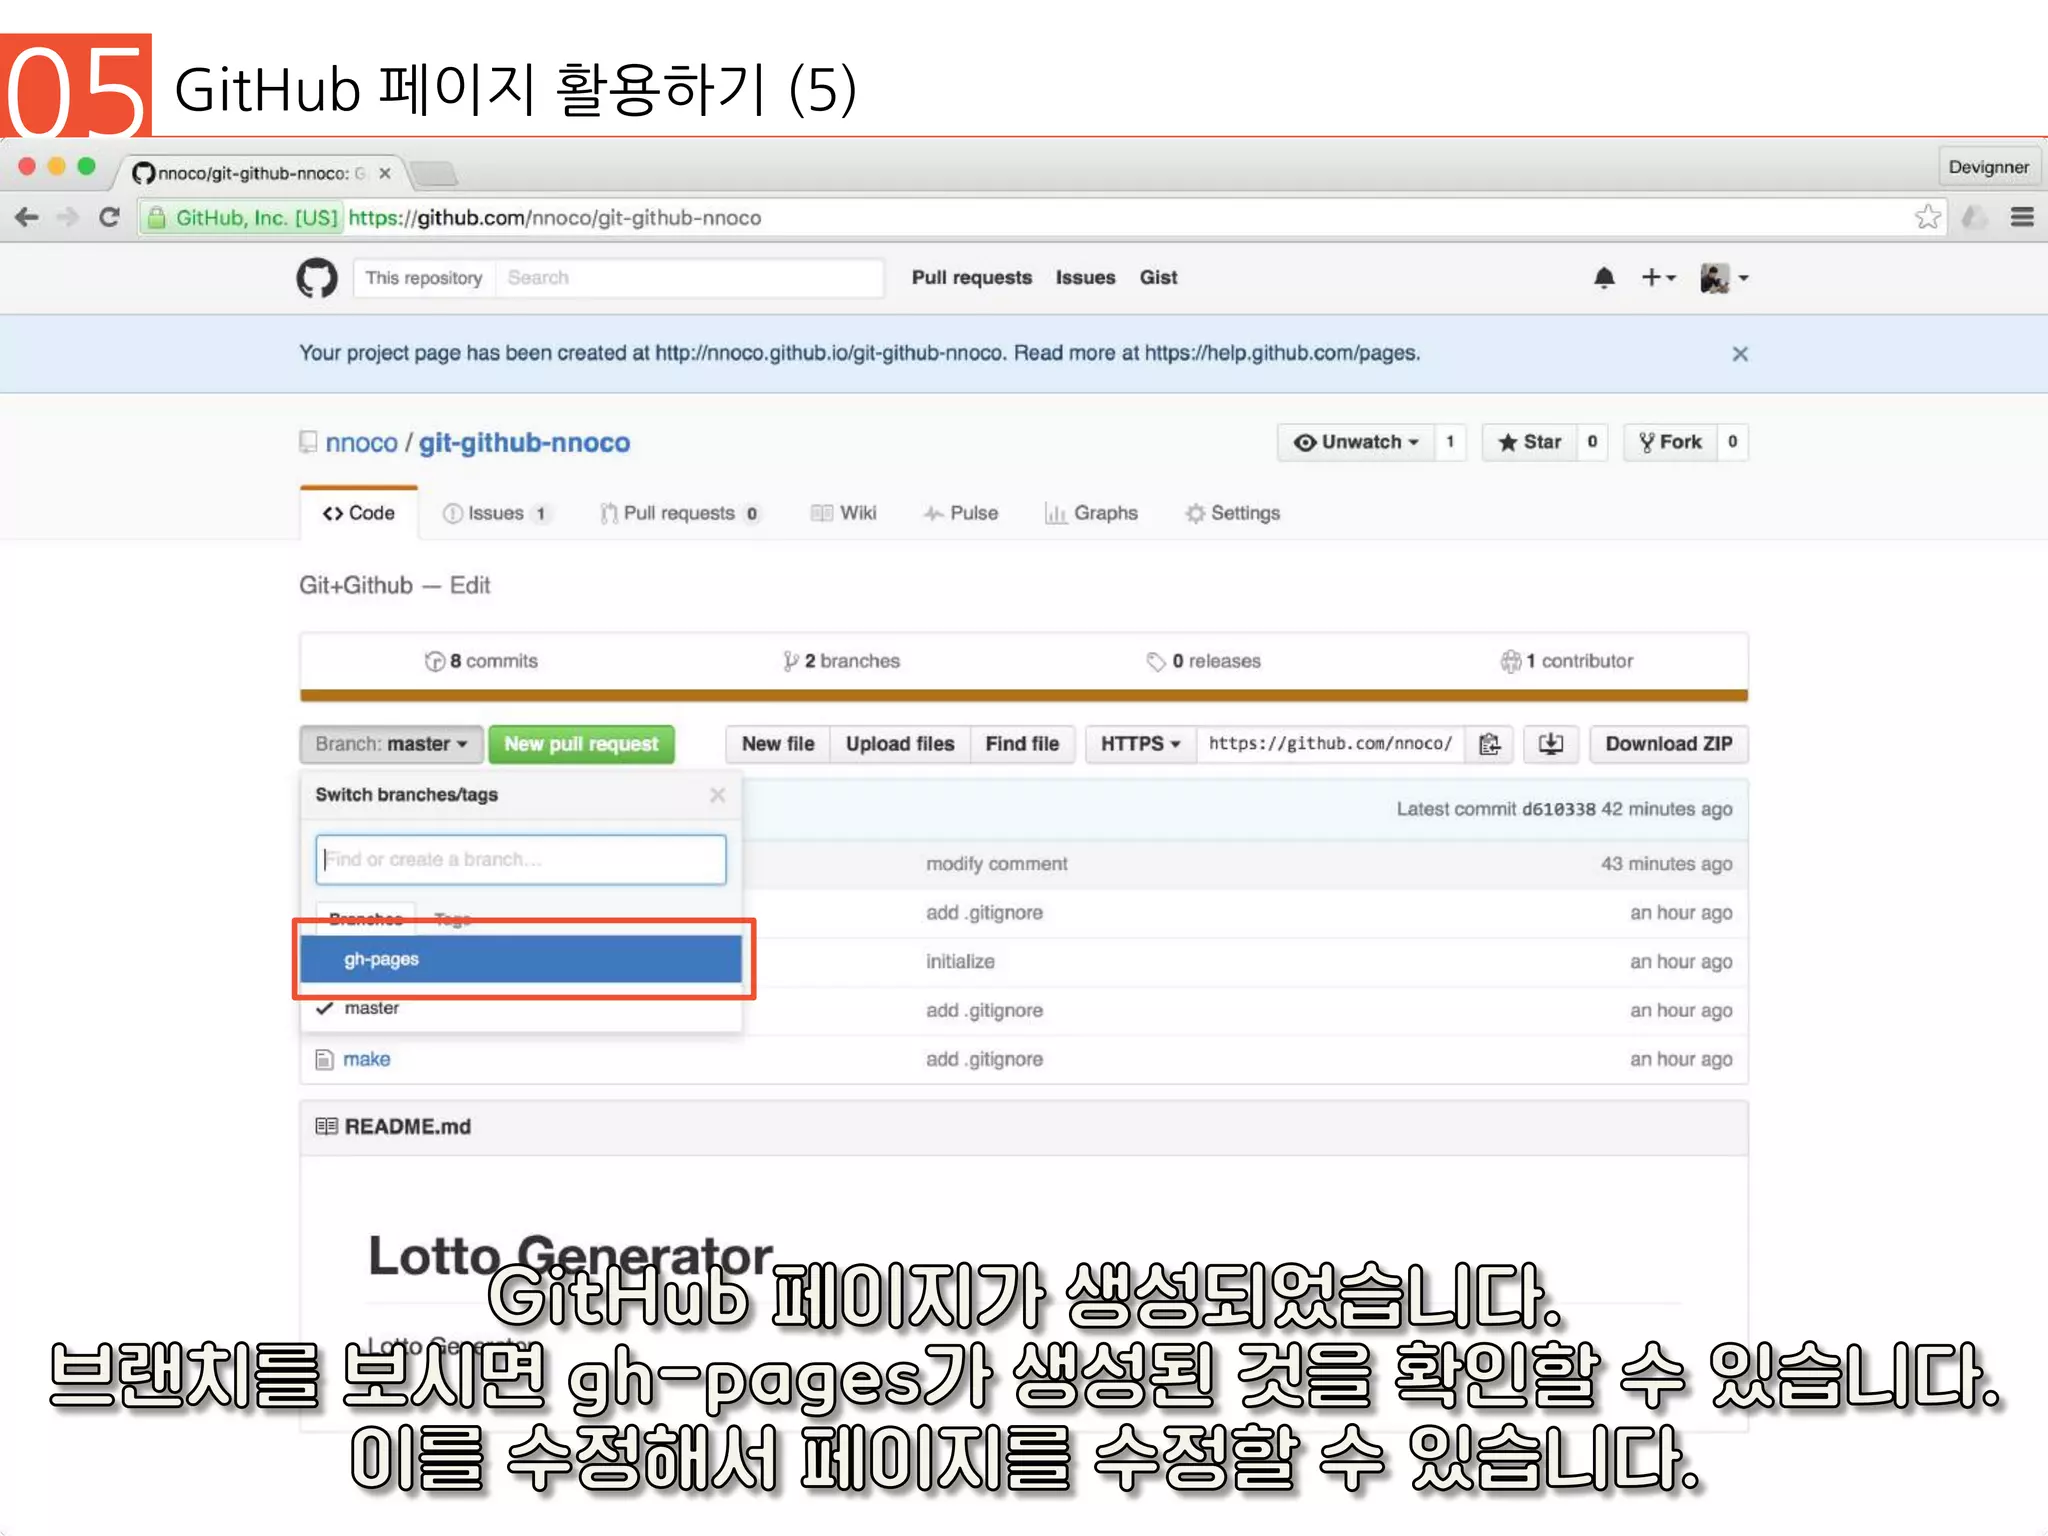Open Chrome hamburger menu
Screen dimensions: 2048x1536
coord(2022,217)
